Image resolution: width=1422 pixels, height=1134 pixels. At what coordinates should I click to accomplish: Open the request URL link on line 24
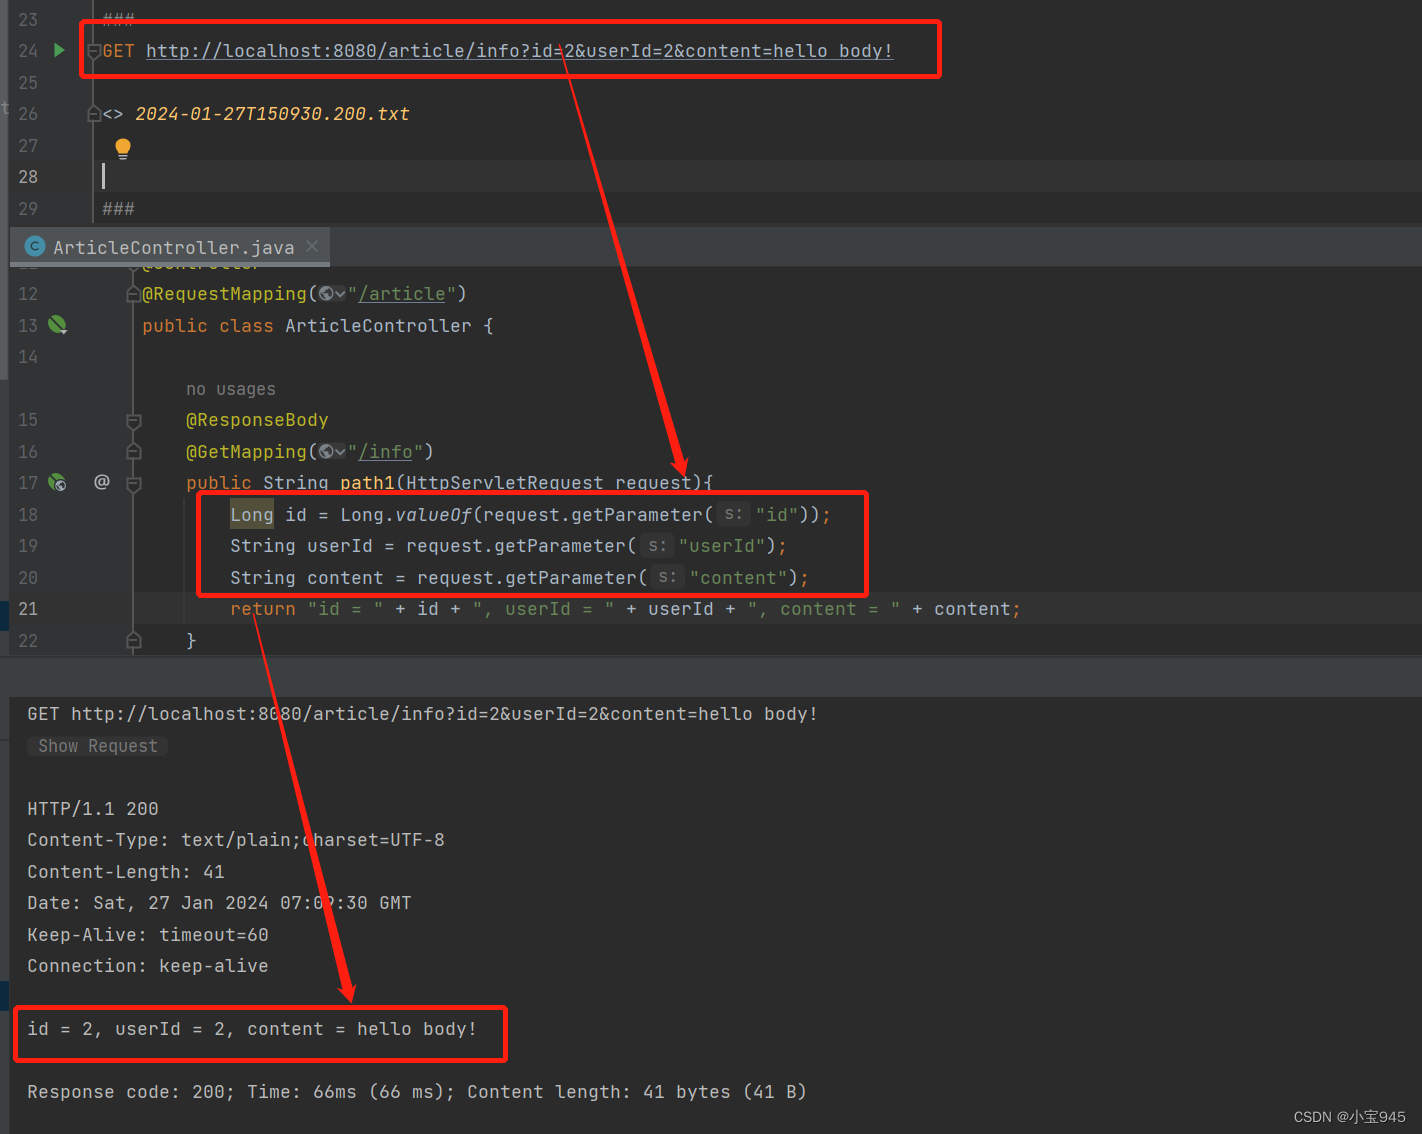coord(519,51)
